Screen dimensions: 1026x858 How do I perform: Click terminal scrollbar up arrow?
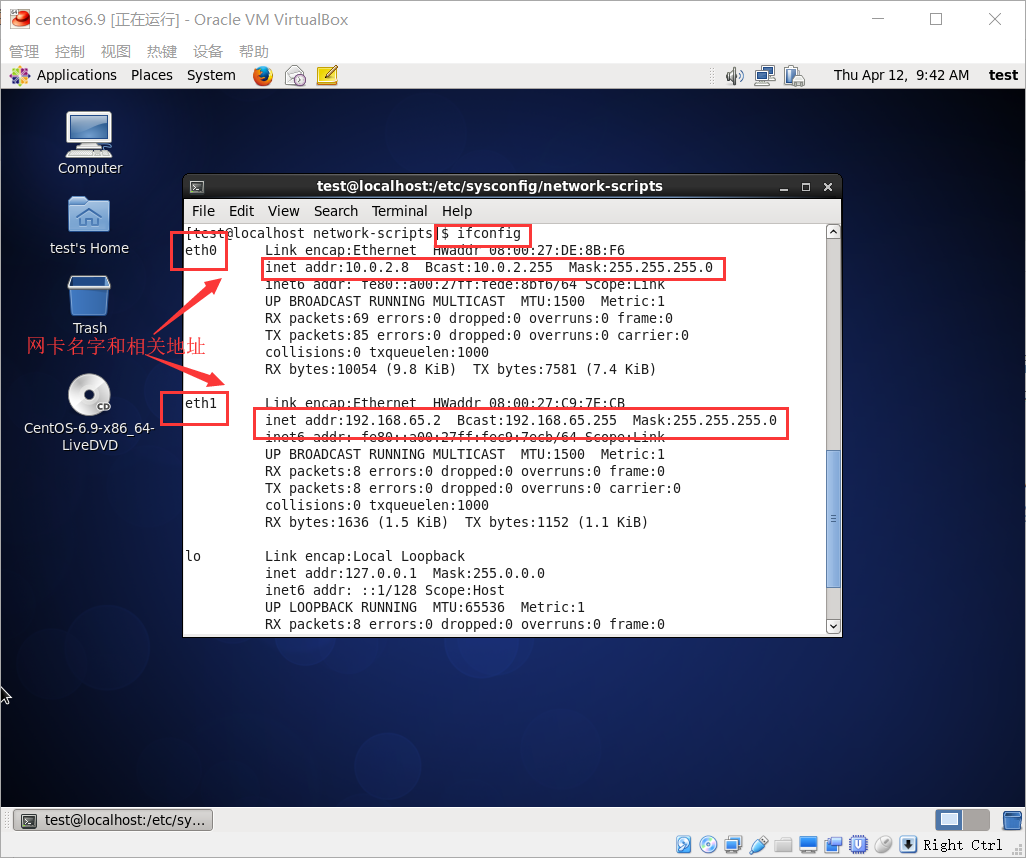833,232
